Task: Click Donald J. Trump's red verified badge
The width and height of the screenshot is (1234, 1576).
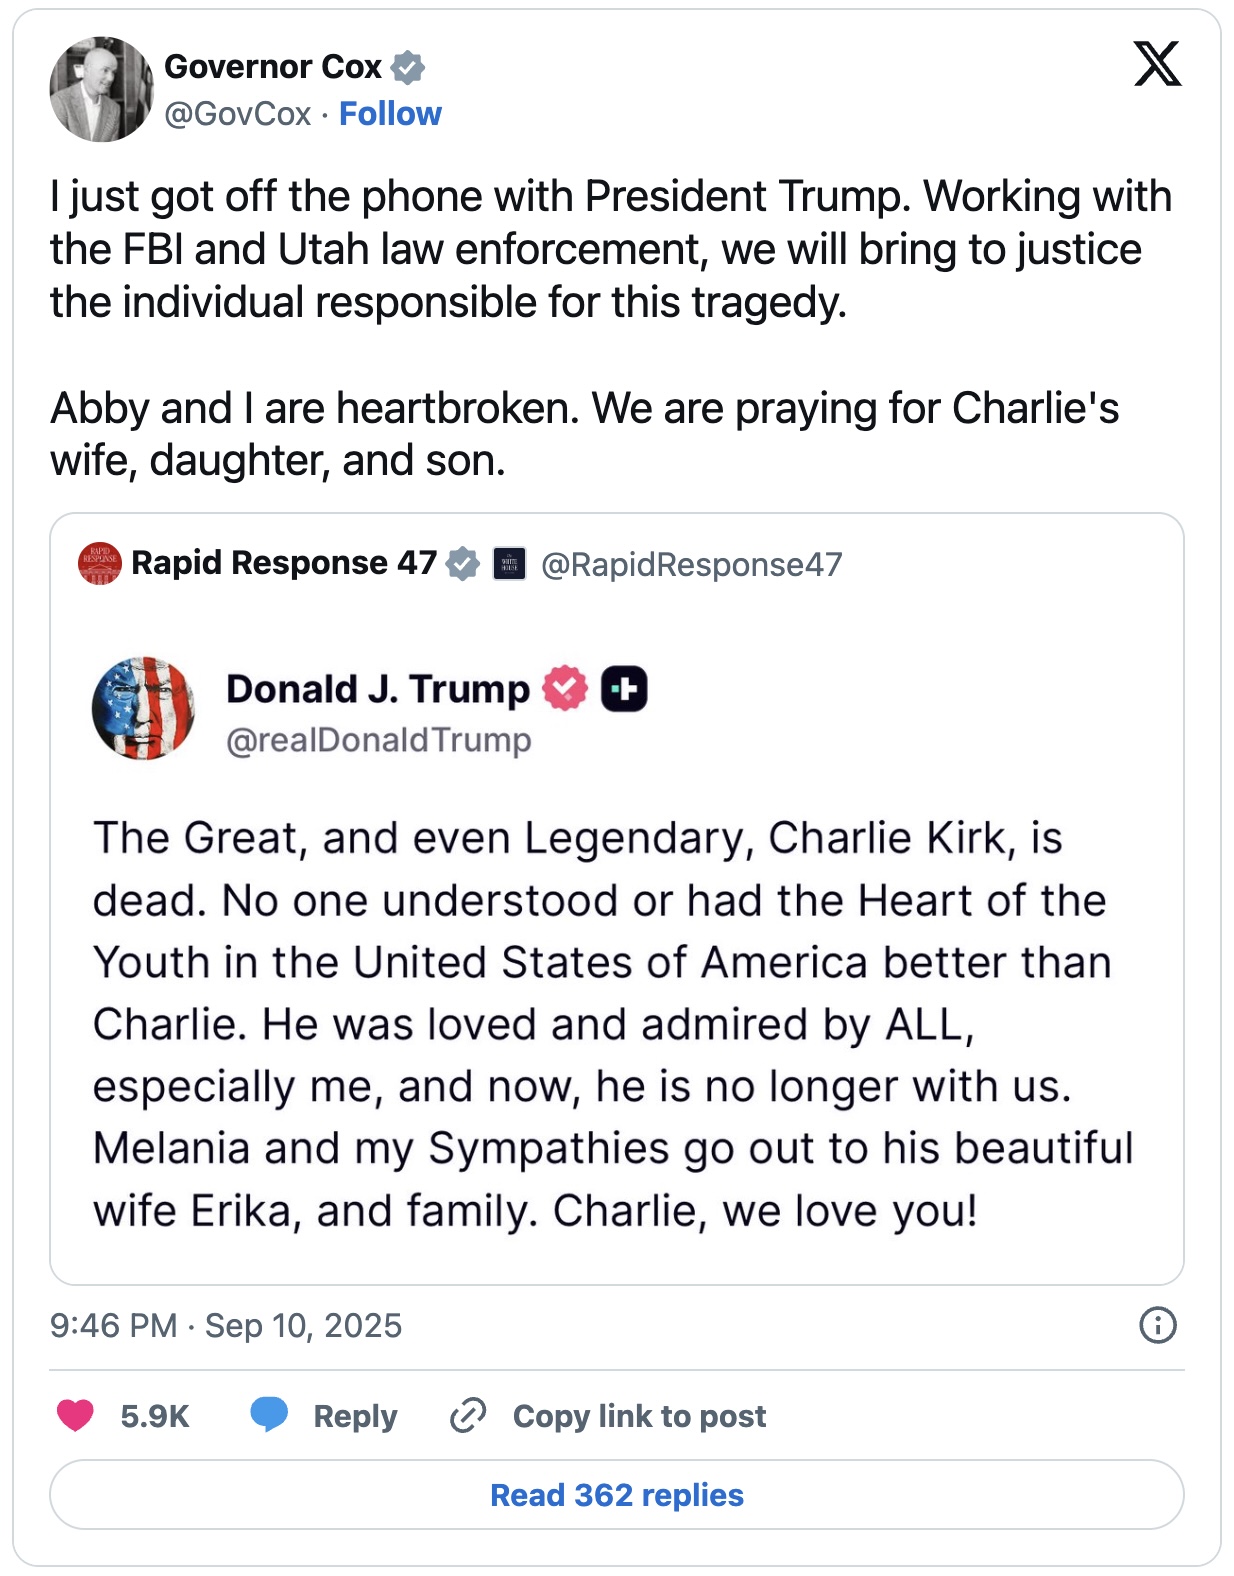Action: click(x=565, y=689)
